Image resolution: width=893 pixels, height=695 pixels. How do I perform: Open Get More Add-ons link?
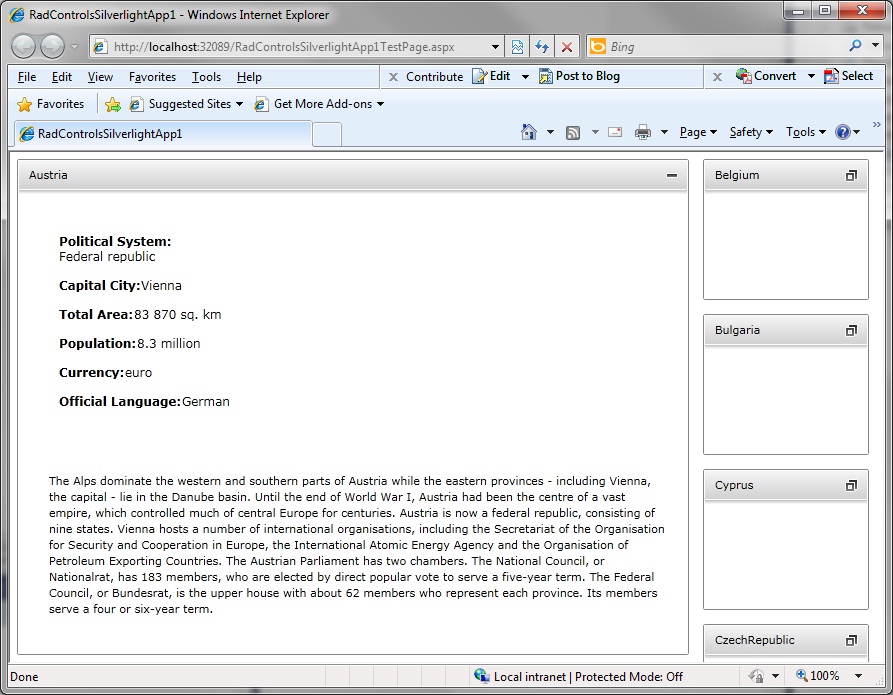coord(319,104)
